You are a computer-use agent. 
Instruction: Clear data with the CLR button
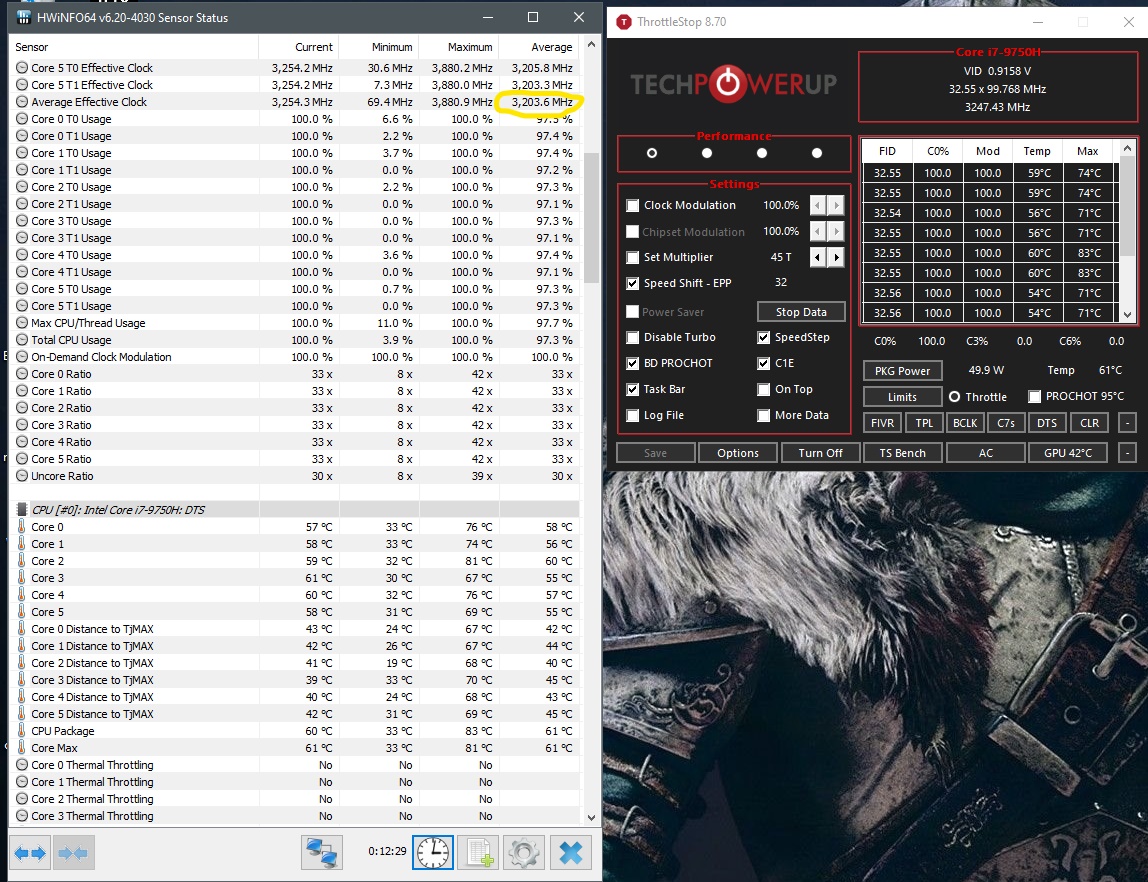(1089, 423)
